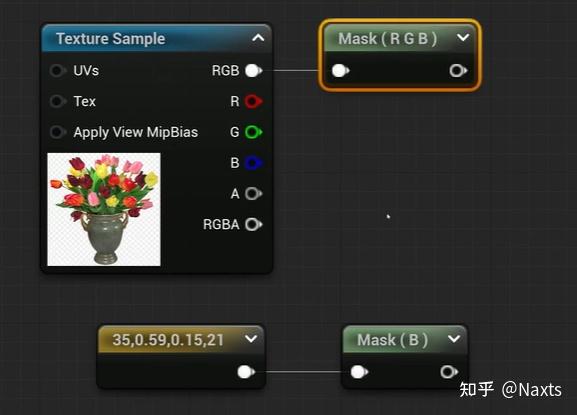Click the Mask (B) input pin
577x415 pixels.
[x=359, y=372]
